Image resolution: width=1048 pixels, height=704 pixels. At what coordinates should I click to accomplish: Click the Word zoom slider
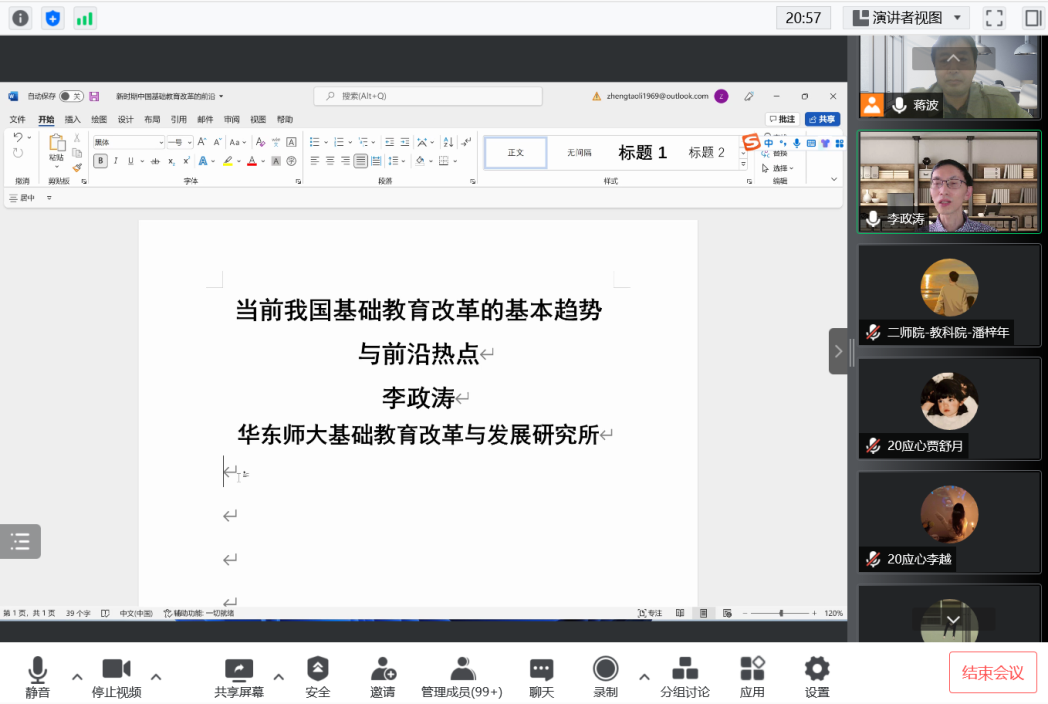(781, 613)
